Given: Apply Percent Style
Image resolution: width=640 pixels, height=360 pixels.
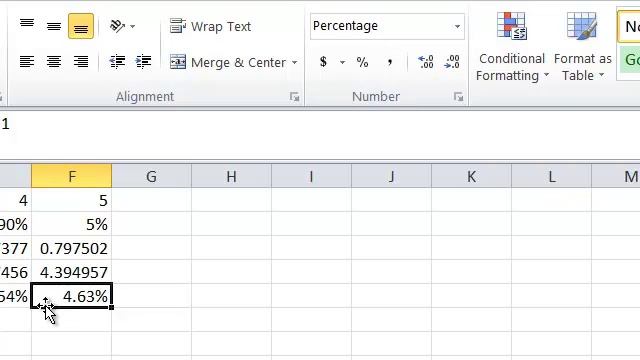Looking at the screenshot, I should [362, 62].
